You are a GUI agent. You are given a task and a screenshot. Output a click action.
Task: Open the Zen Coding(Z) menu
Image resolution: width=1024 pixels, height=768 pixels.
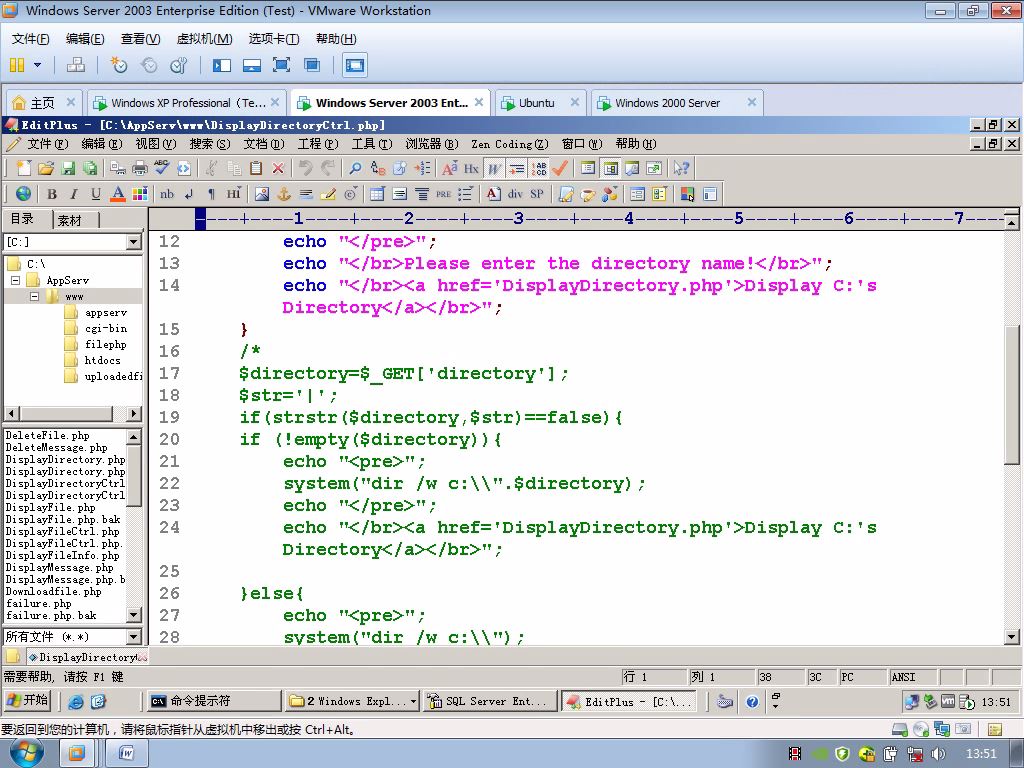coord(509,144)
